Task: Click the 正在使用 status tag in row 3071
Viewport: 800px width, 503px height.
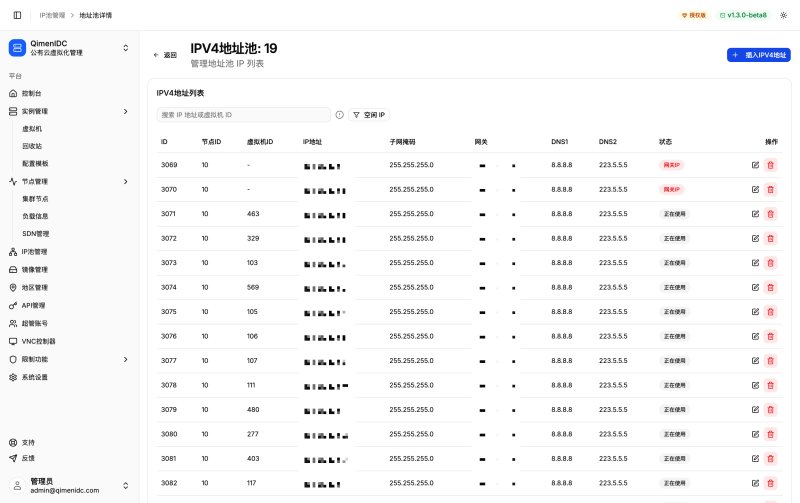Action: pyautogui.click(x=674, y=214)
